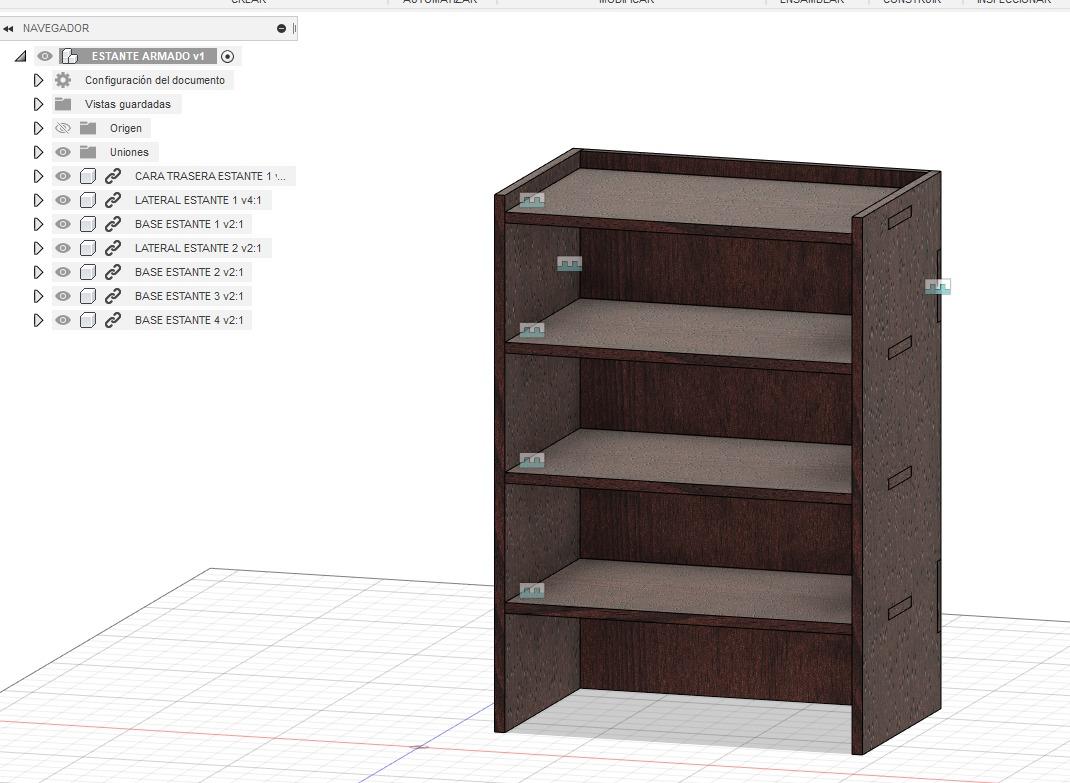Select the BASE ESTANTE 4 v2:1 label
This screenshot has width=1070, height=783.
[x=189, y=320]
